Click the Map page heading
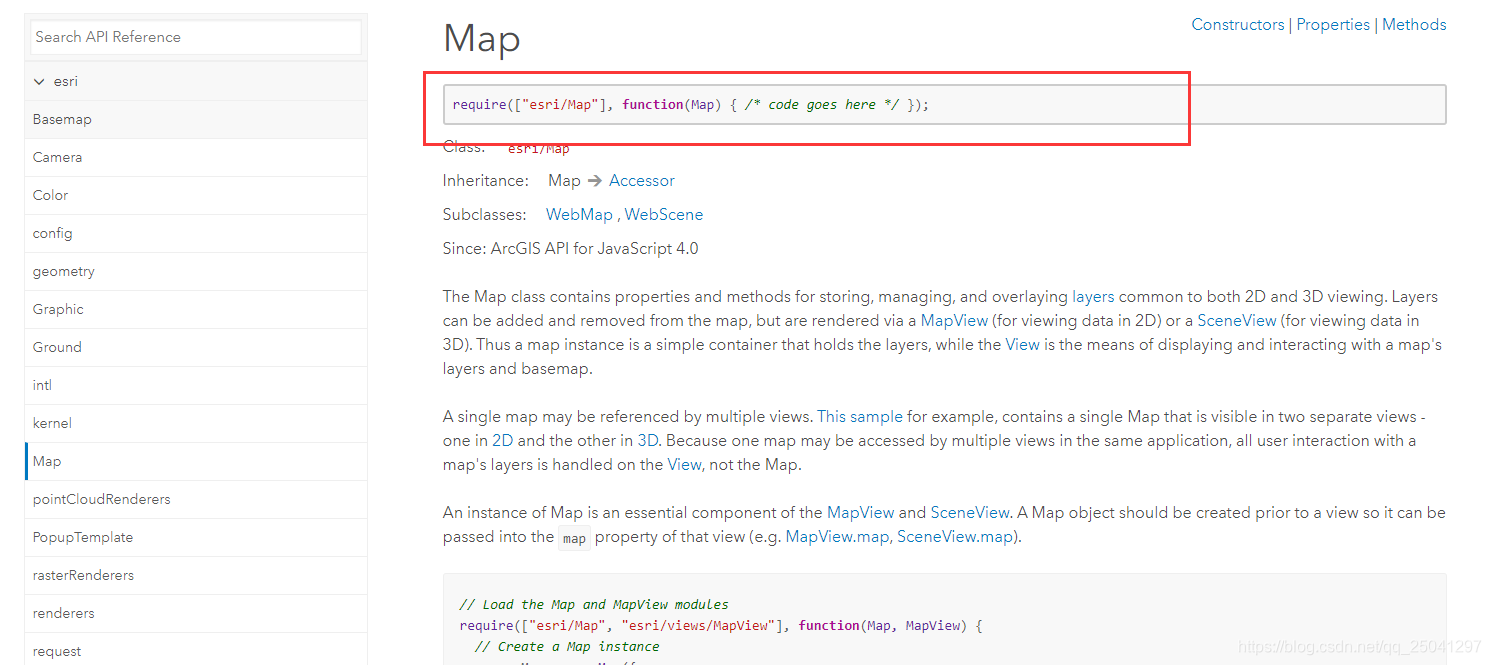Viewport: 1491px width, 665px height. tap(482, 39)
